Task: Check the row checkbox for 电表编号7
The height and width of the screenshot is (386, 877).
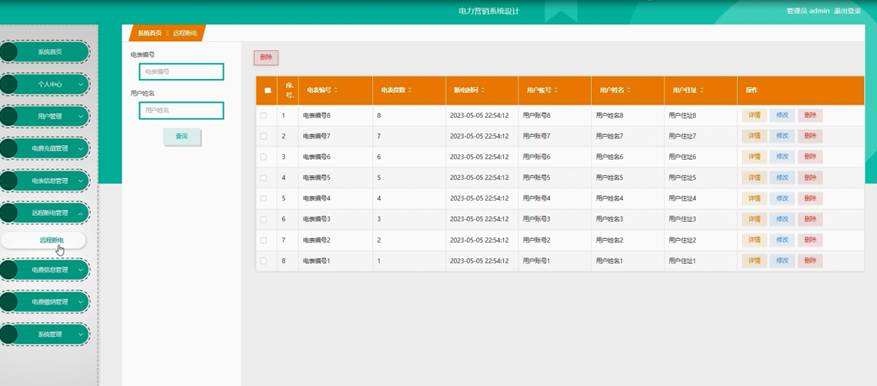Action: coord(263,136)
